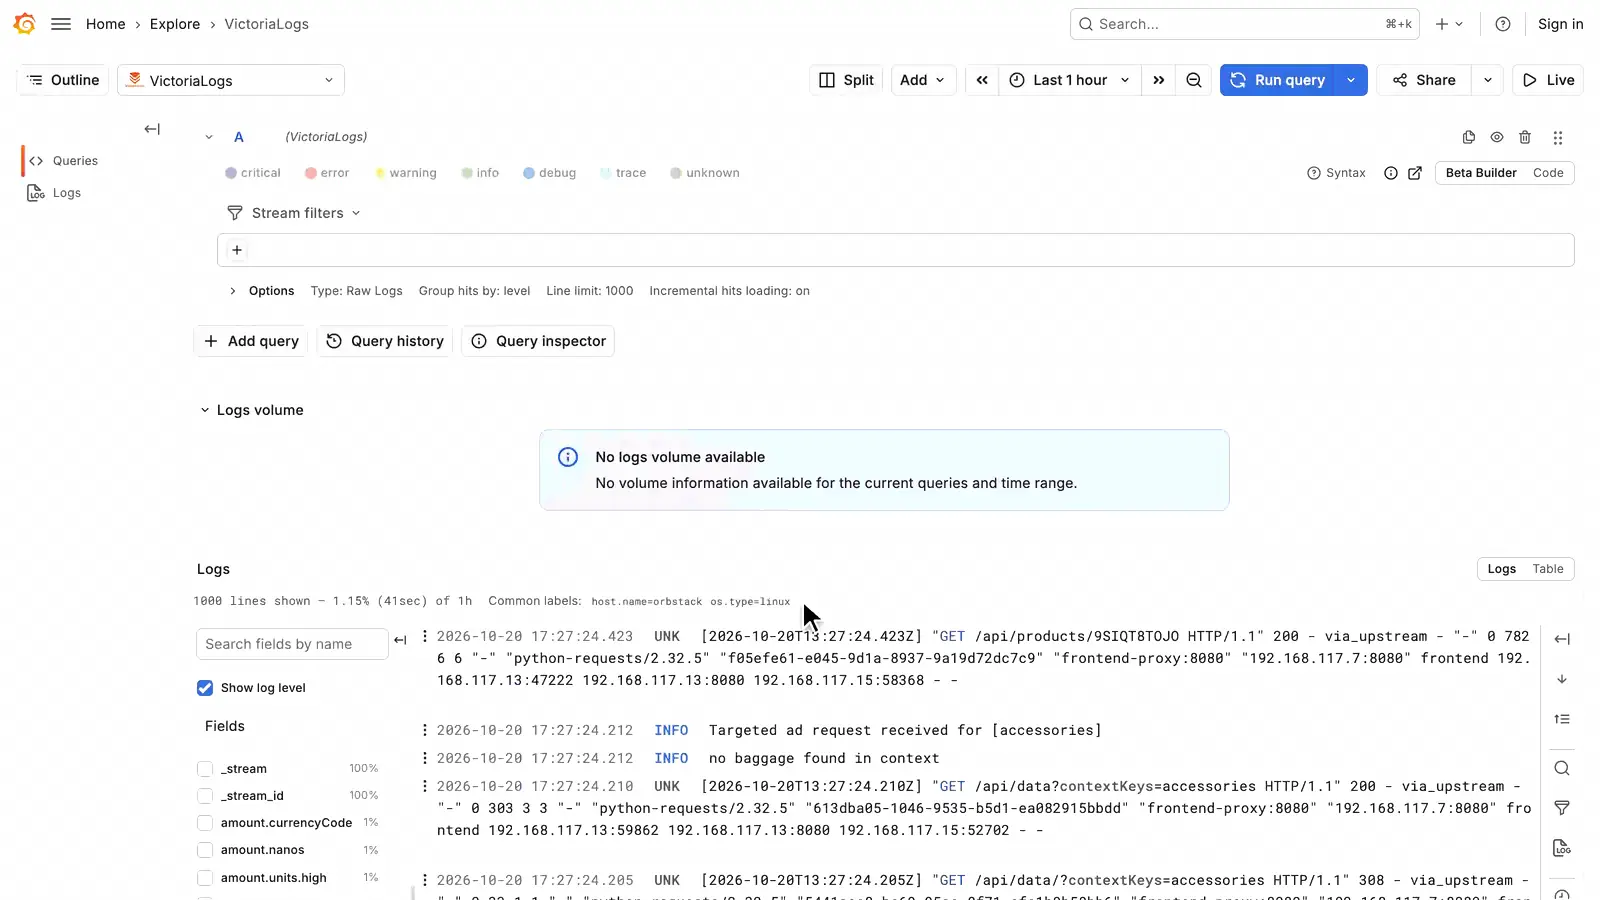Viewport: 1600px width, 900px height.
Task: Toggle the warning level color filter
Action: click(x=405, y=173)
